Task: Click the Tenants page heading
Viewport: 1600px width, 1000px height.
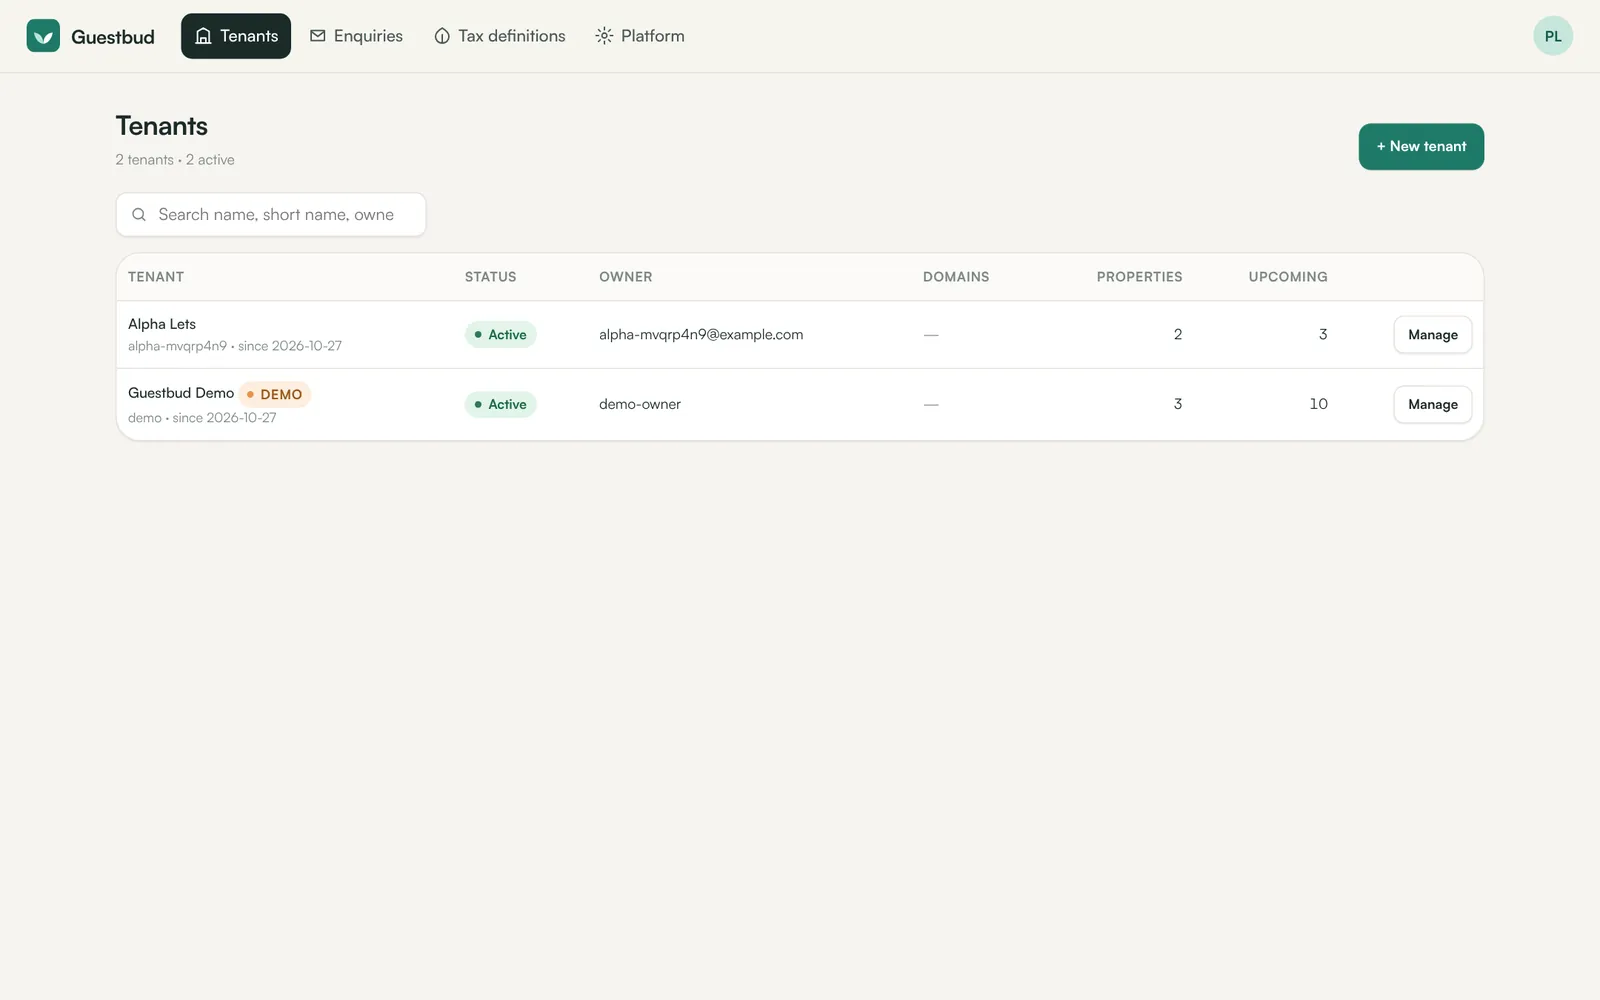Action: (162, 126)
